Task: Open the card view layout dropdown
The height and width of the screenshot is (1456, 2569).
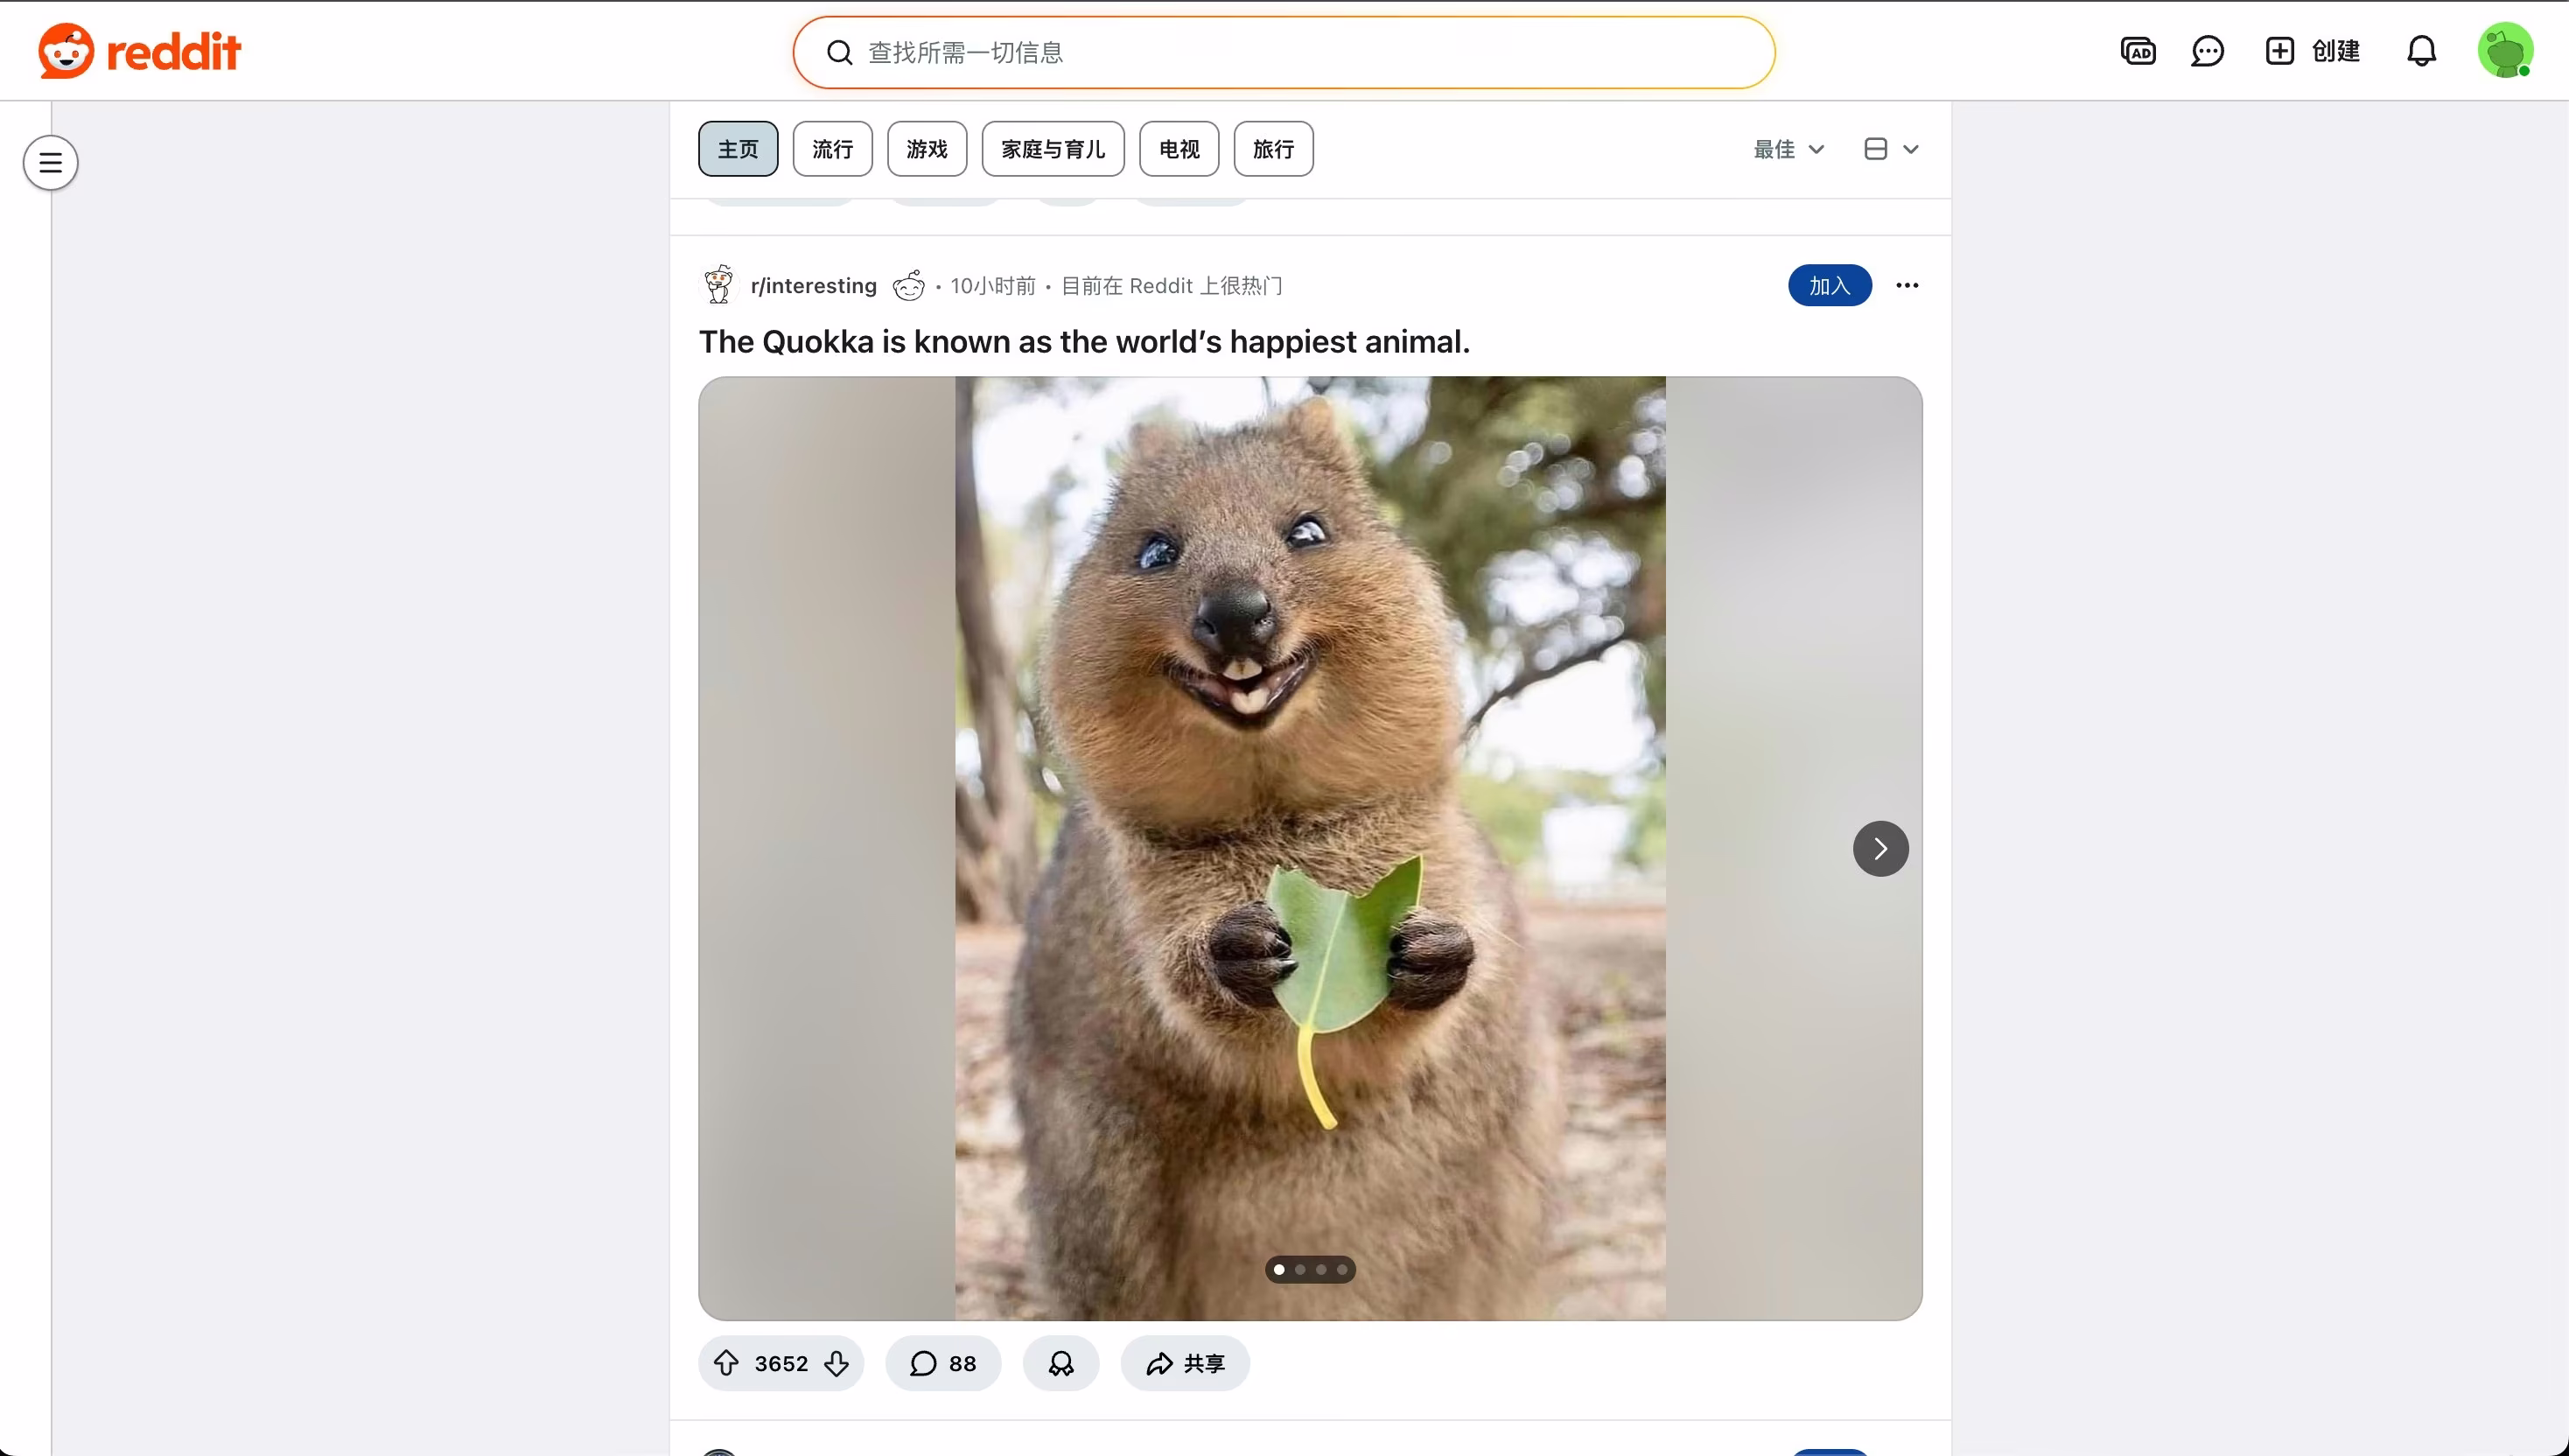Action: point(1891,149)
